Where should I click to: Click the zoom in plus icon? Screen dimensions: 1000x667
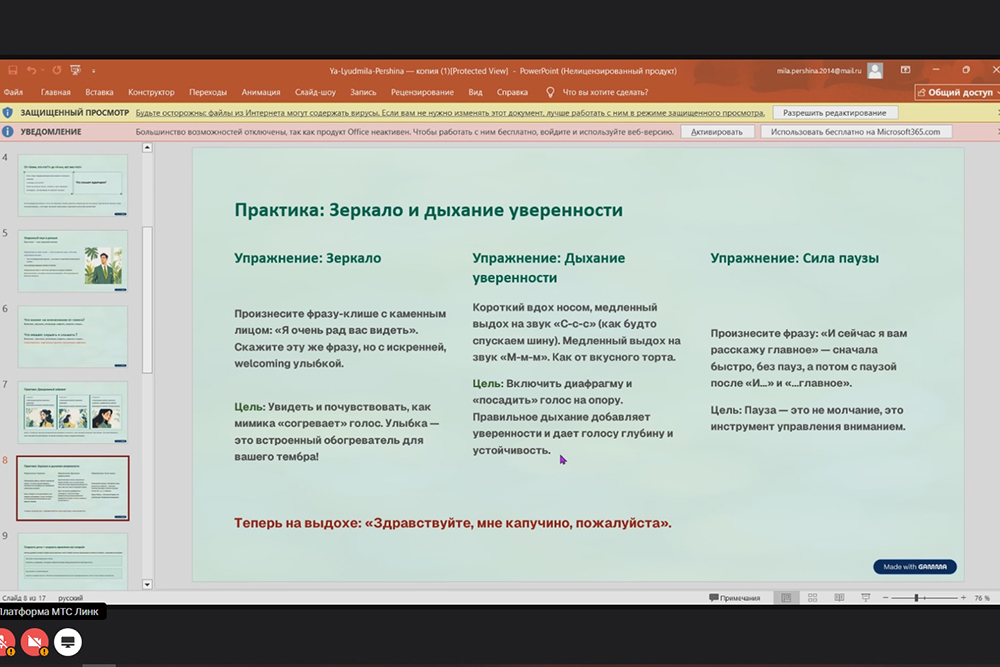pos(962,598)
